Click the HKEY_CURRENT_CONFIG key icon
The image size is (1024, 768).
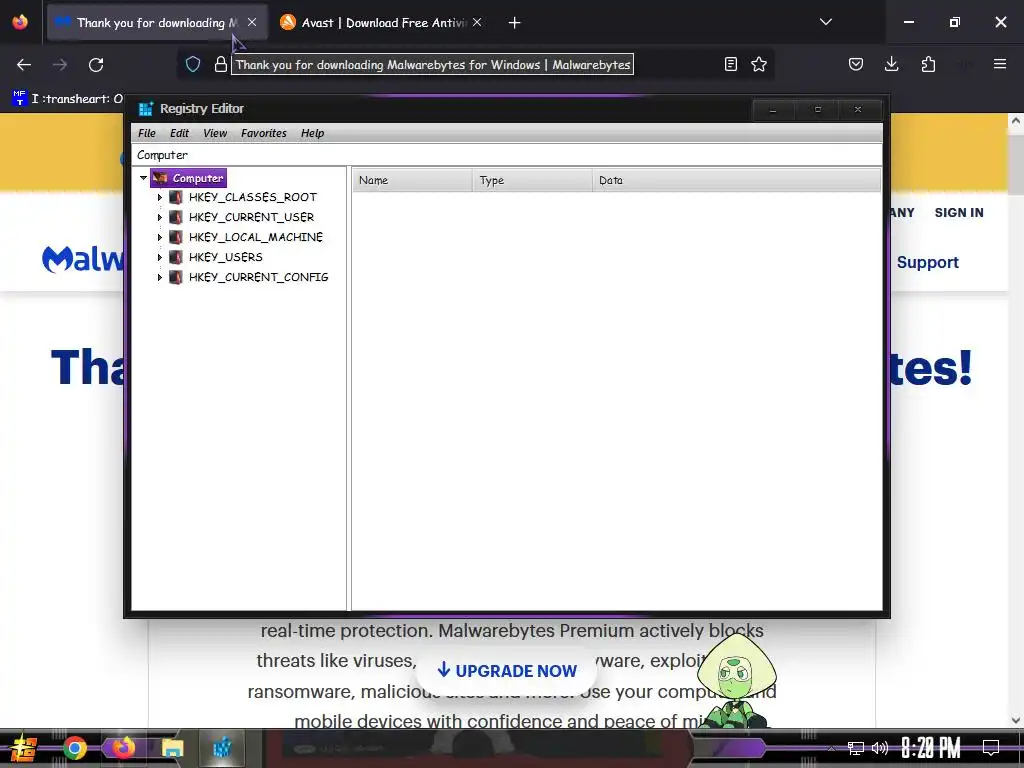click(x=175, y=278)
